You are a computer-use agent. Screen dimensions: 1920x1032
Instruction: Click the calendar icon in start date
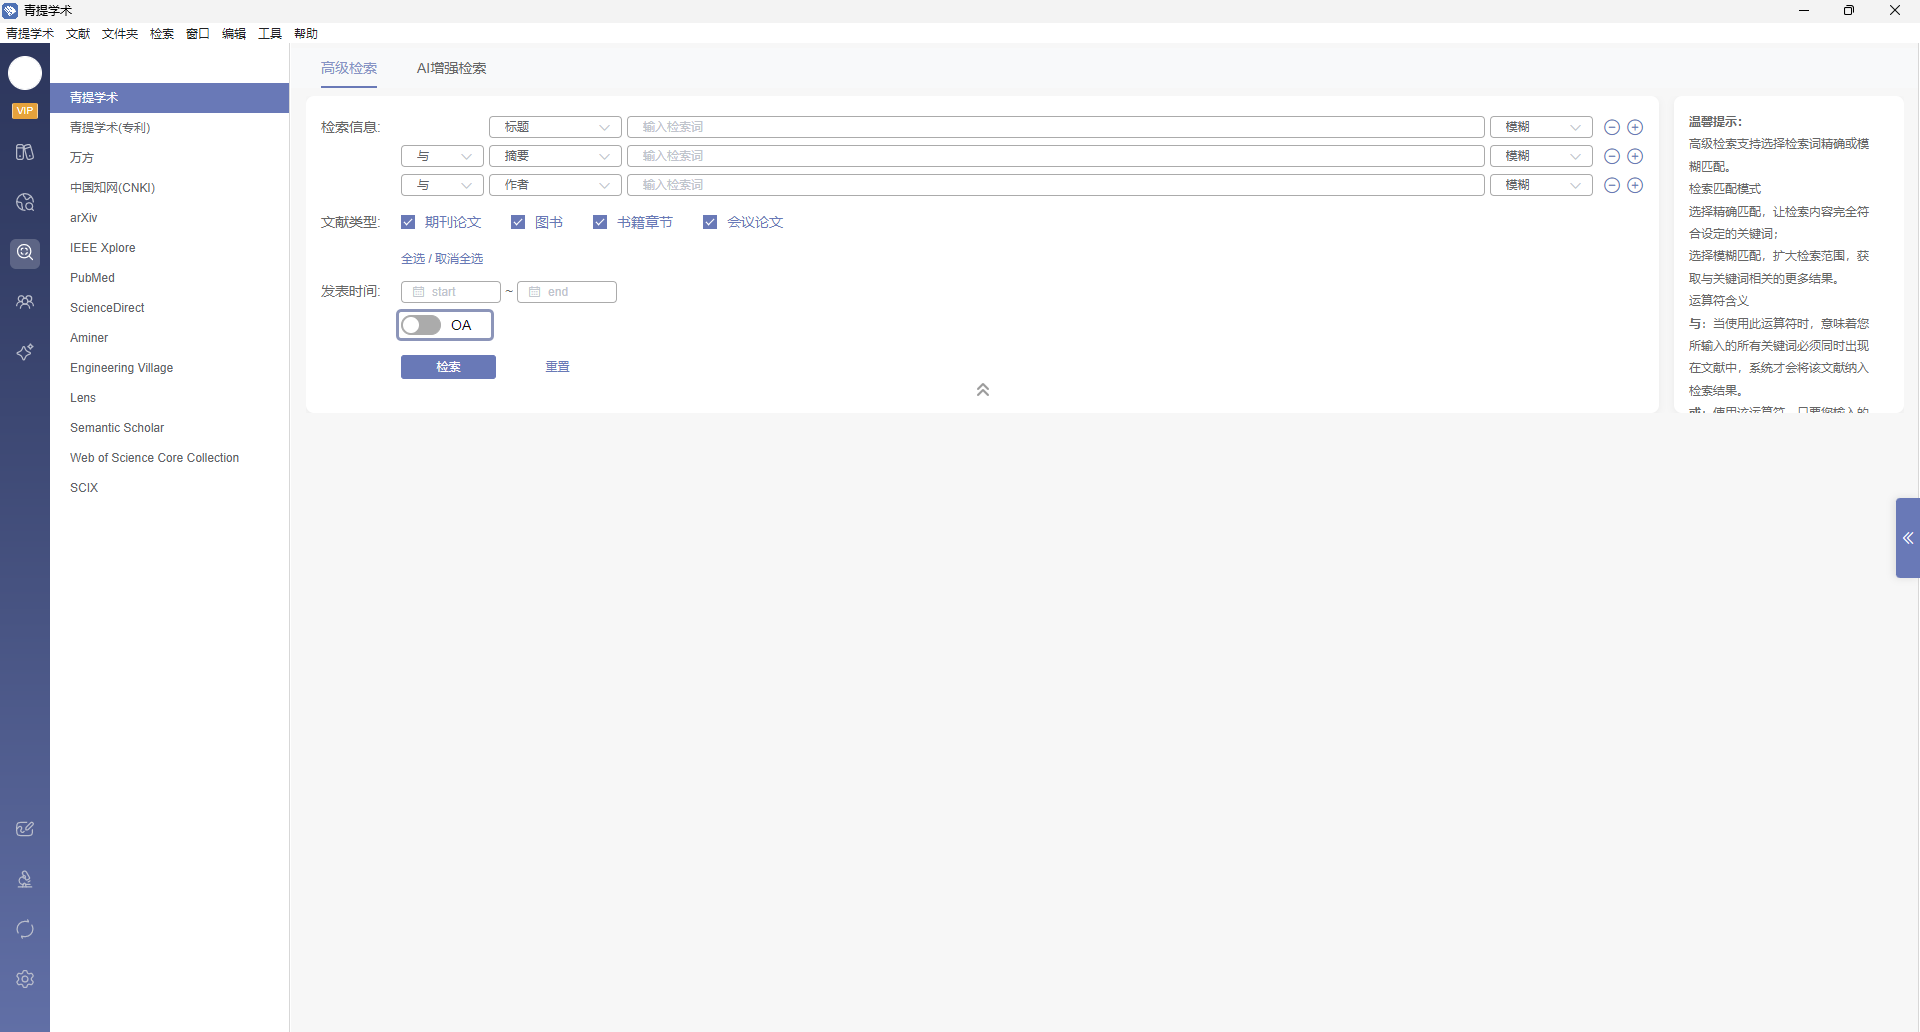pos(419,292)
